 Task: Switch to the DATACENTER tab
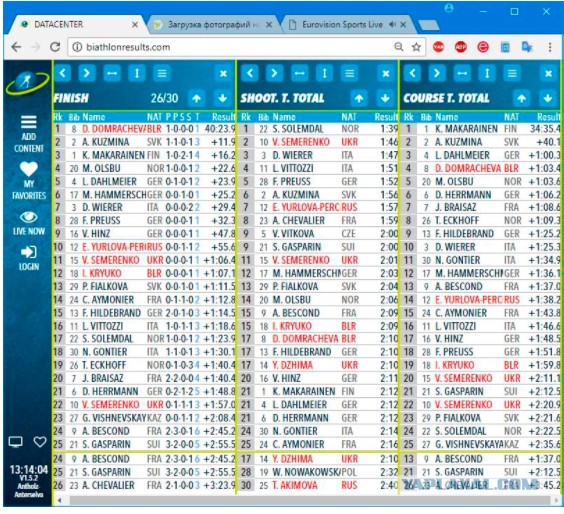(x=76, y=24)
